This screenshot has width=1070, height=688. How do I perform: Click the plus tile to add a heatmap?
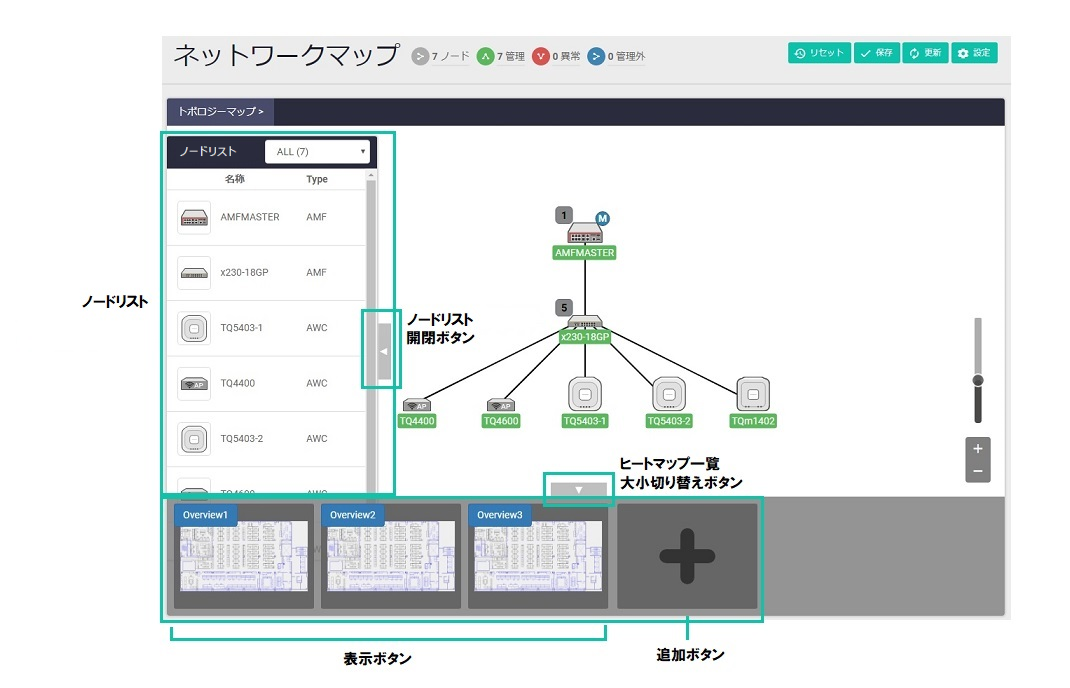tap(686, 556)
